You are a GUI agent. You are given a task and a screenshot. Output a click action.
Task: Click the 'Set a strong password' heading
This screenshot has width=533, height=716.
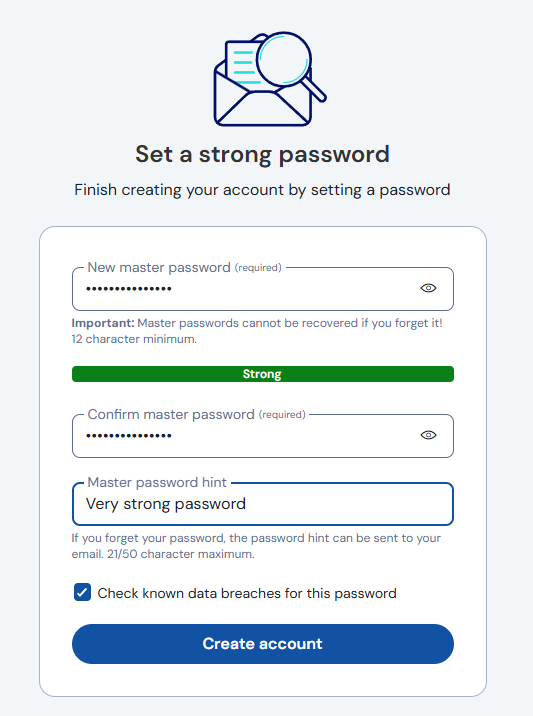[x=263, y=154]
